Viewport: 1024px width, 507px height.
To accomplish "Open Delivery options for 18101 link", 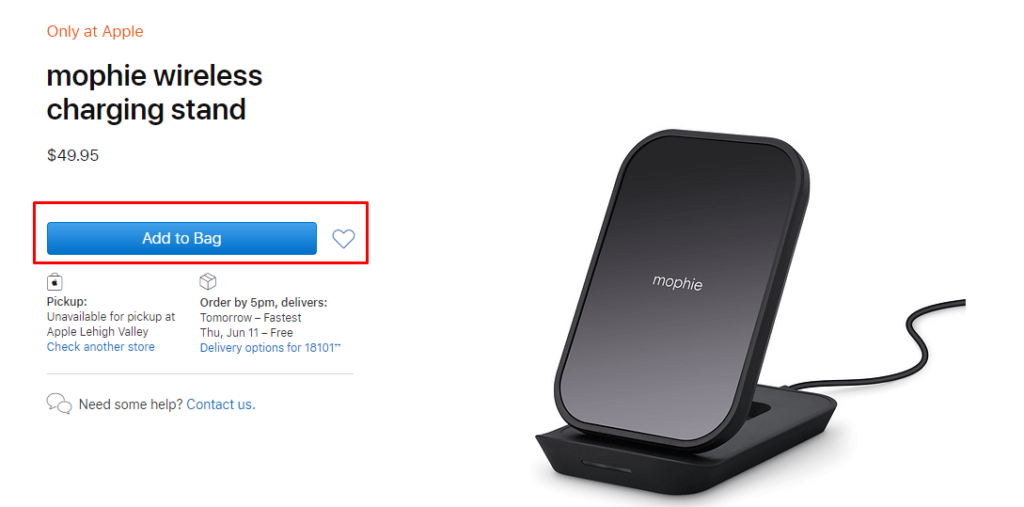I will click(270, 348).
